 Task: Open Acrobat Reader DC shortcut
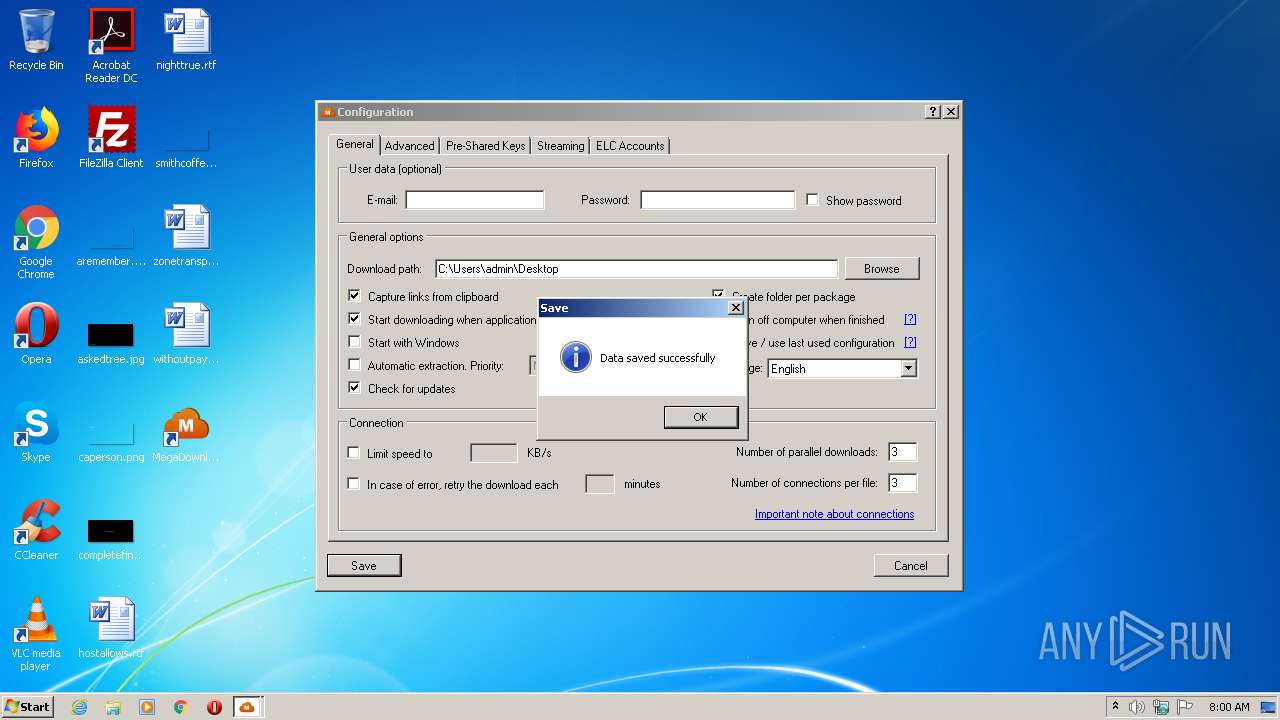pos(111,46)
